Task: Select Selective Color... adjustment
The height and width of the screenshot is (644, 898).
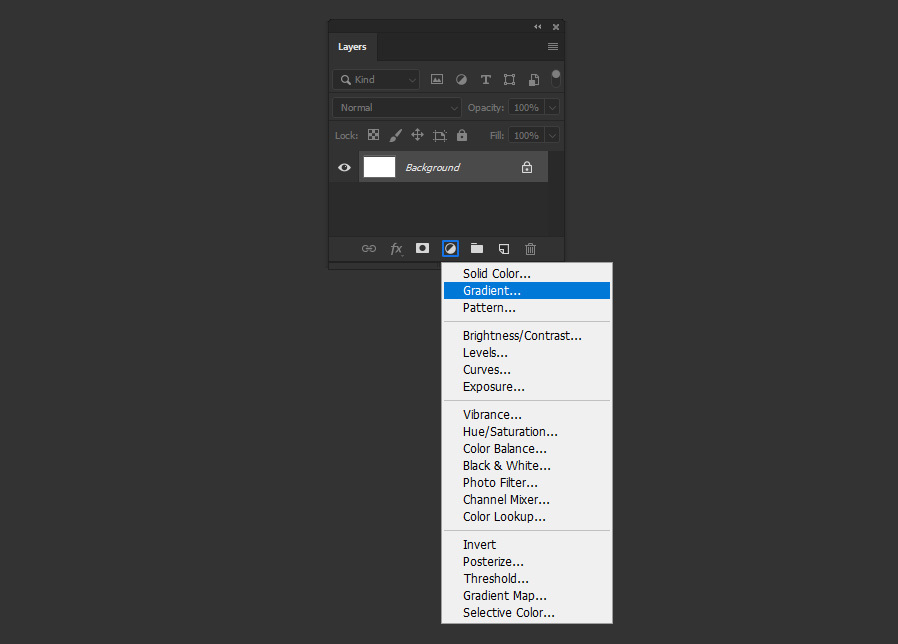Action: tap(527, 613)
